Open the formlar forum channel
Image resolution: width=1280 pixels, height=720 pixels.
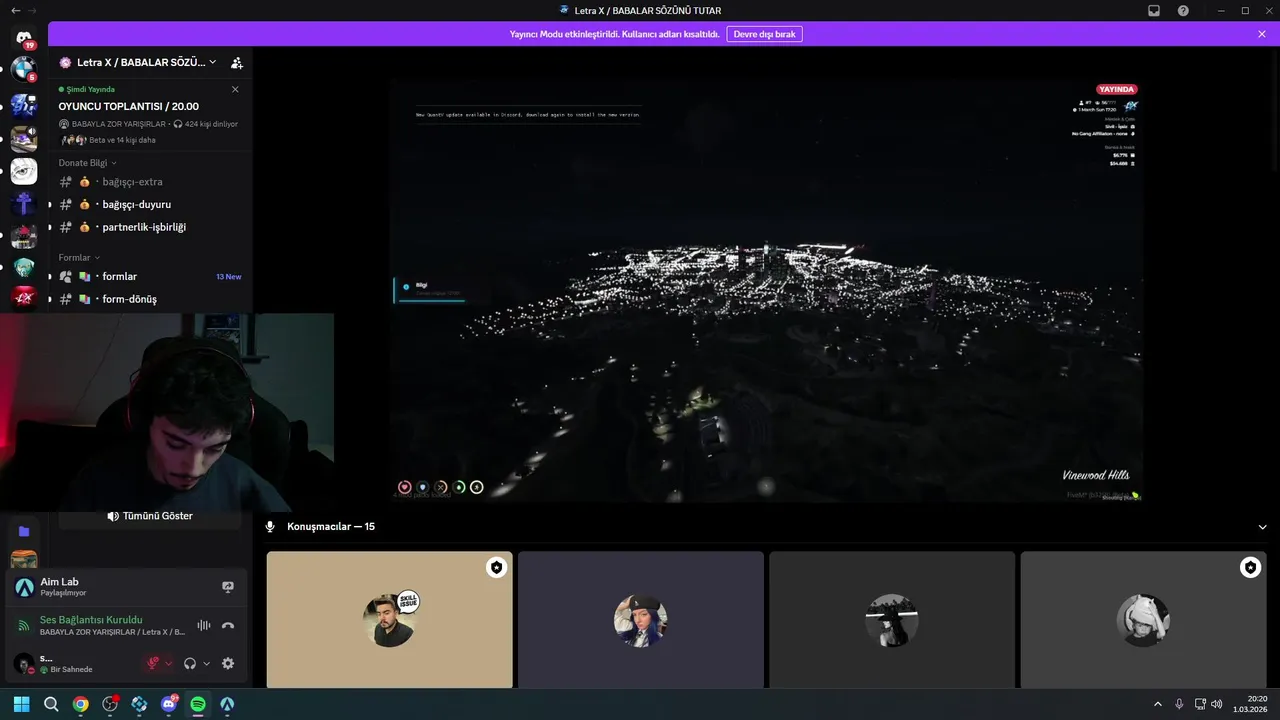tap(150, 276)
